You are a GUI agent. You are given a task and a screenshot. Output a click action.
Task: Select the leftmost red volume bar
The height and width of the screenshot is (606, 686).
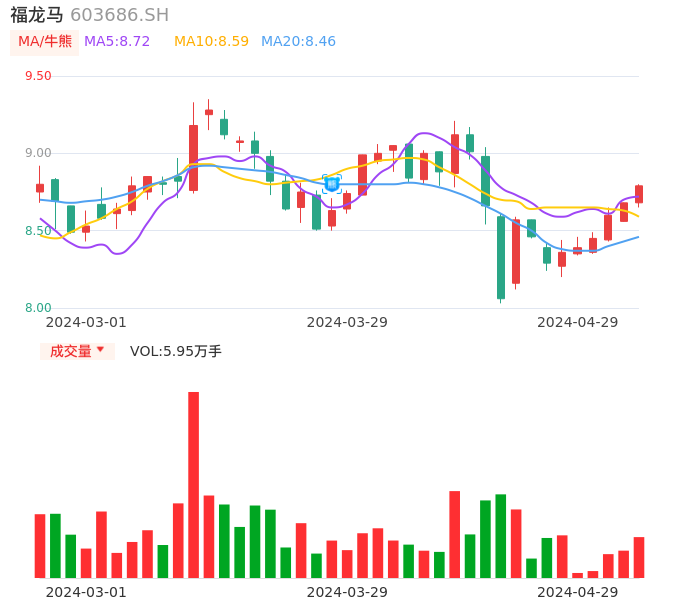(x=40, y=545)
